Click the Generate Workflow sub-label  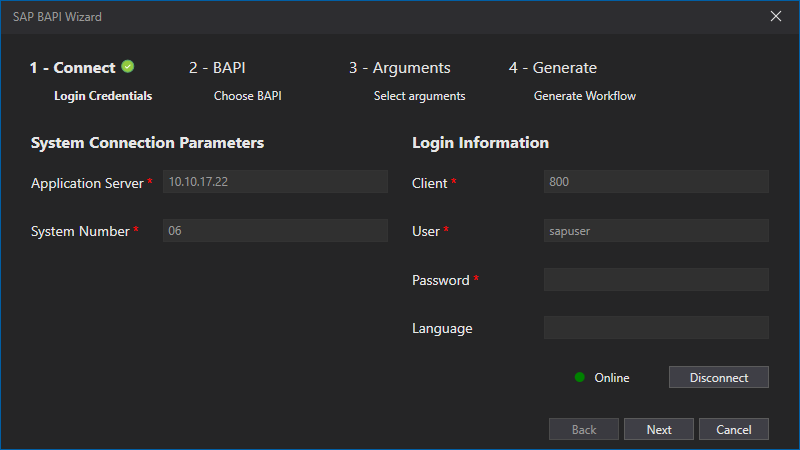point(585,96)
